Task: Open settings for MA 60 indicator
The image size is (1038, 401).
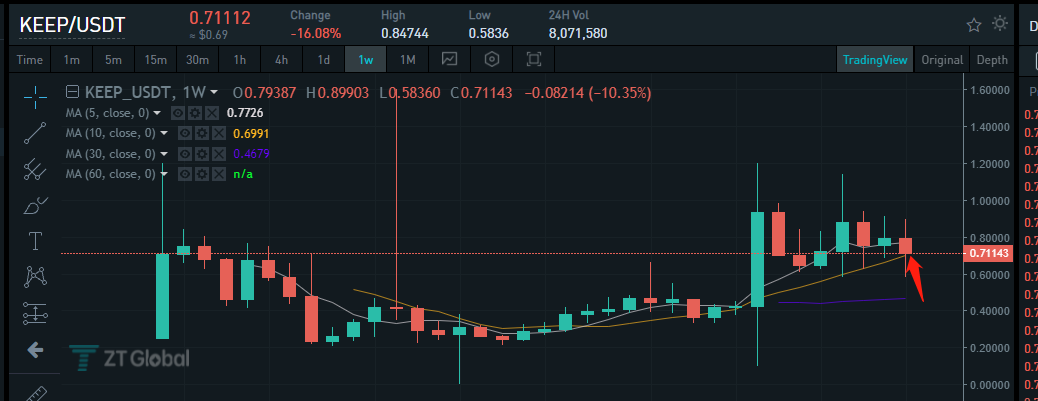Action: pos(203,175)
